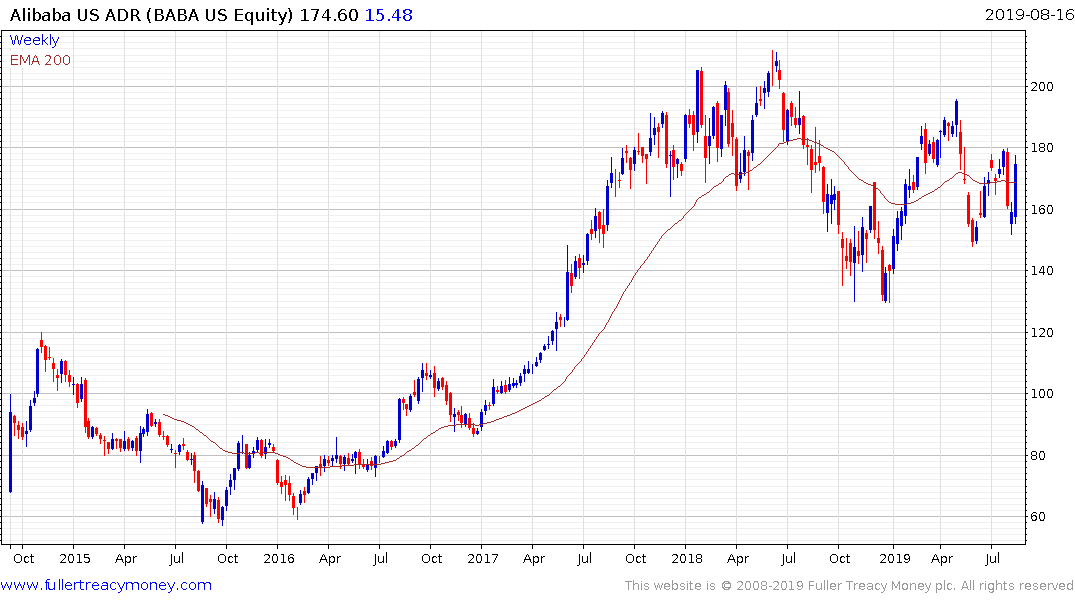Click the 140 price axis label
The width and height of the screenshot is (1075, 600).
(1042, 271)
